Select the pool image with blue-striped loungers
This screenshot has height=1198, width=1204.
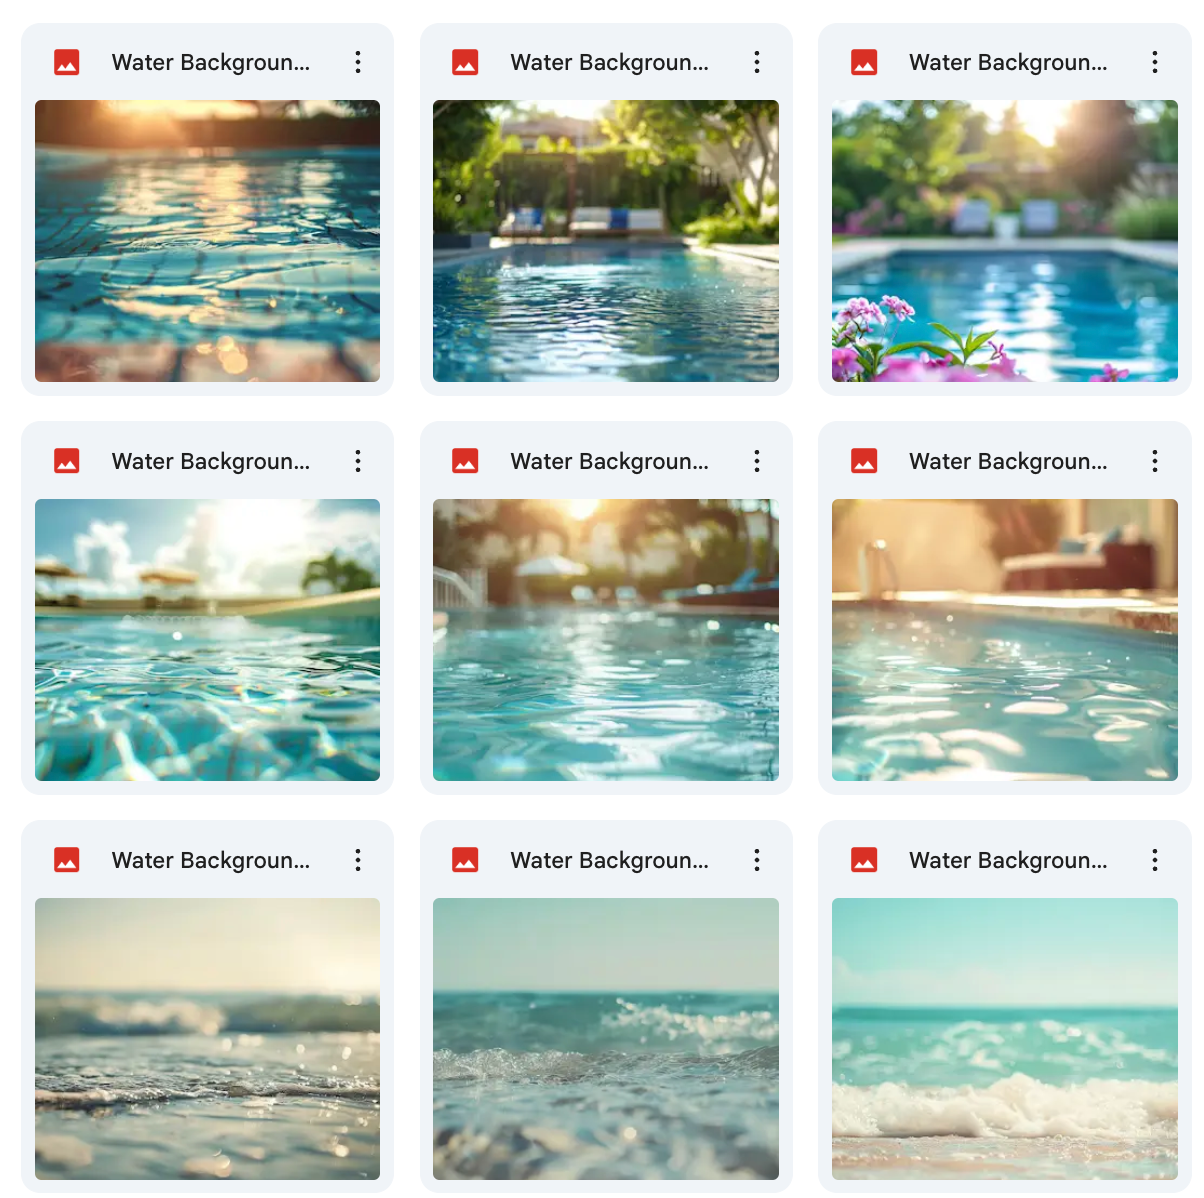(606, 241)
